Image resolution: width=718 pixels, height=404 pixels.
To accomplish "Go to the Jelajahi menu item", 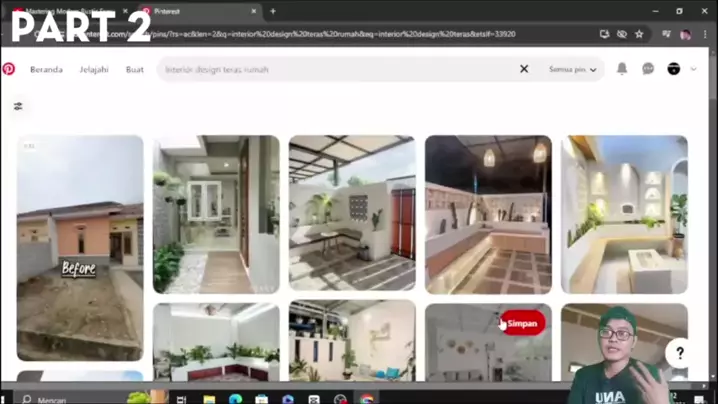I will tap(94, 70).
